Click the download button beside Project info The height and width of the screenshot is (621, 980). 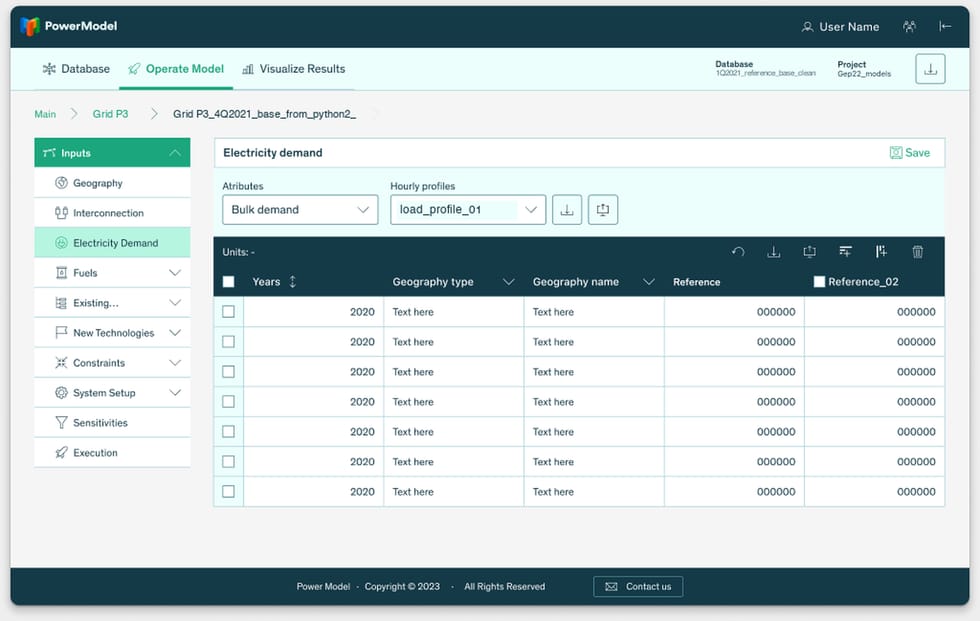click(930, 69)
